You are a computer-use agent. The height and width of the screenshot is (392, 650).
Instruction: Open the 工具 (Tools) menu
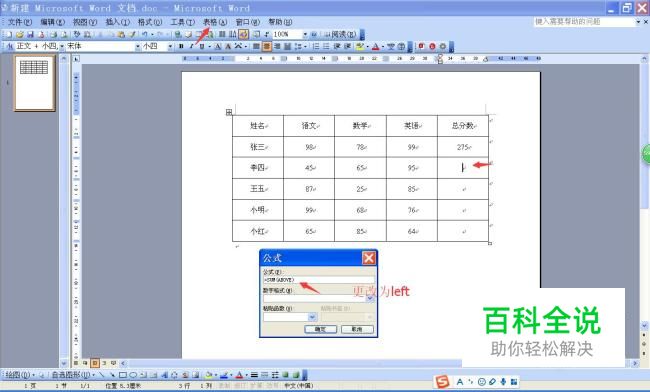pyautogui.click(x=182, y=22)
